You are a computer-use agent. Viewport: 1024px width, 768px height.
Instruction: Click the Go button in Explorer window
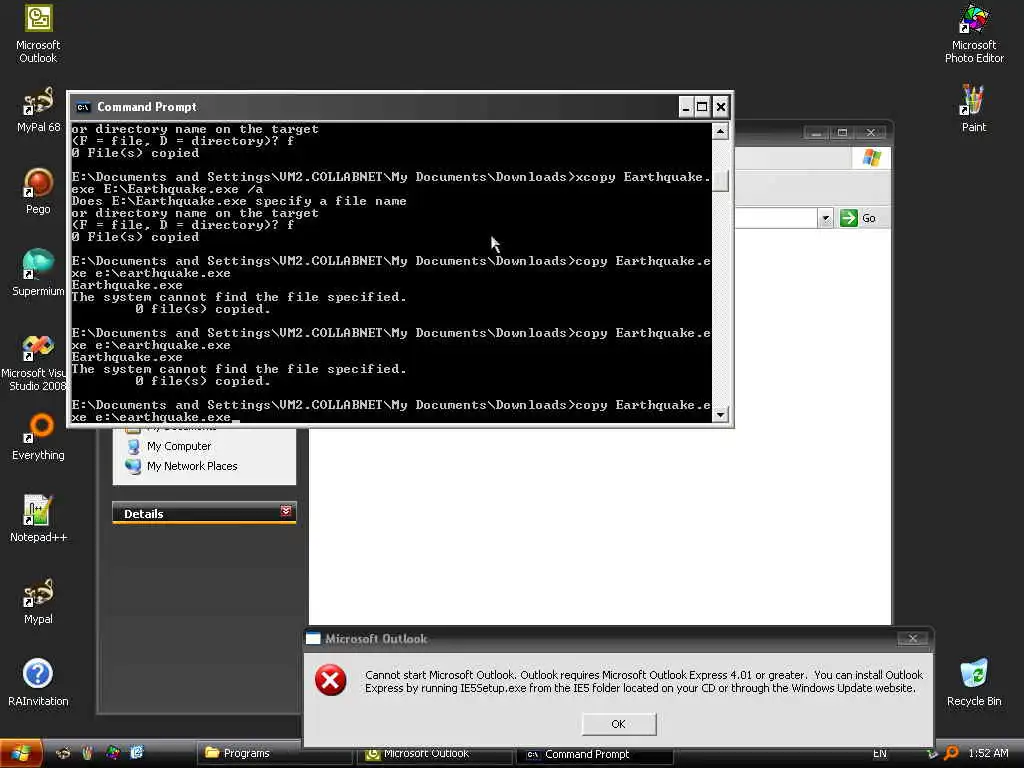tap(858, 218)
